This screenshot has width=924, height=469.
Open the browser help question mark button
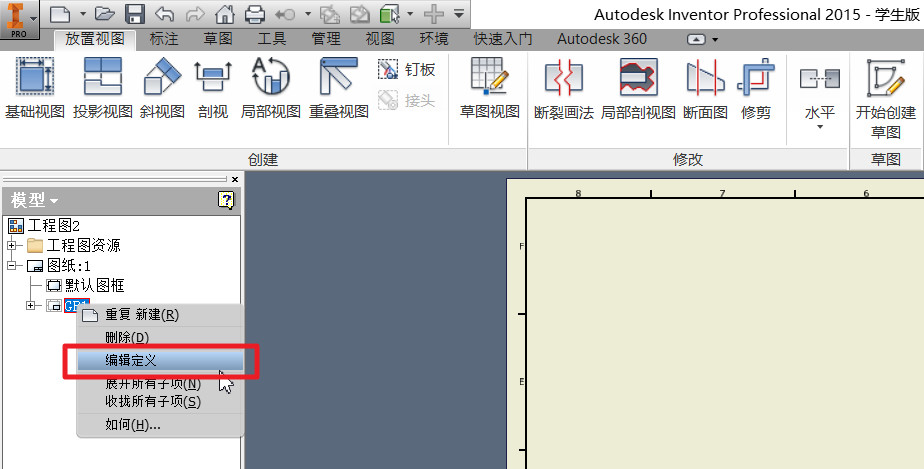(x=226, y=200)
